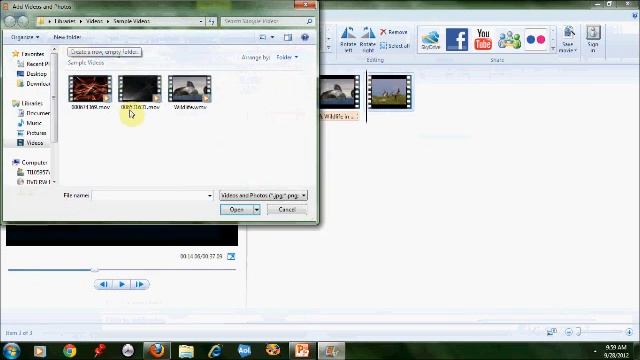Select the grassland clip on the storyboard
Viewport: 640px width, 360px height.
390,92
